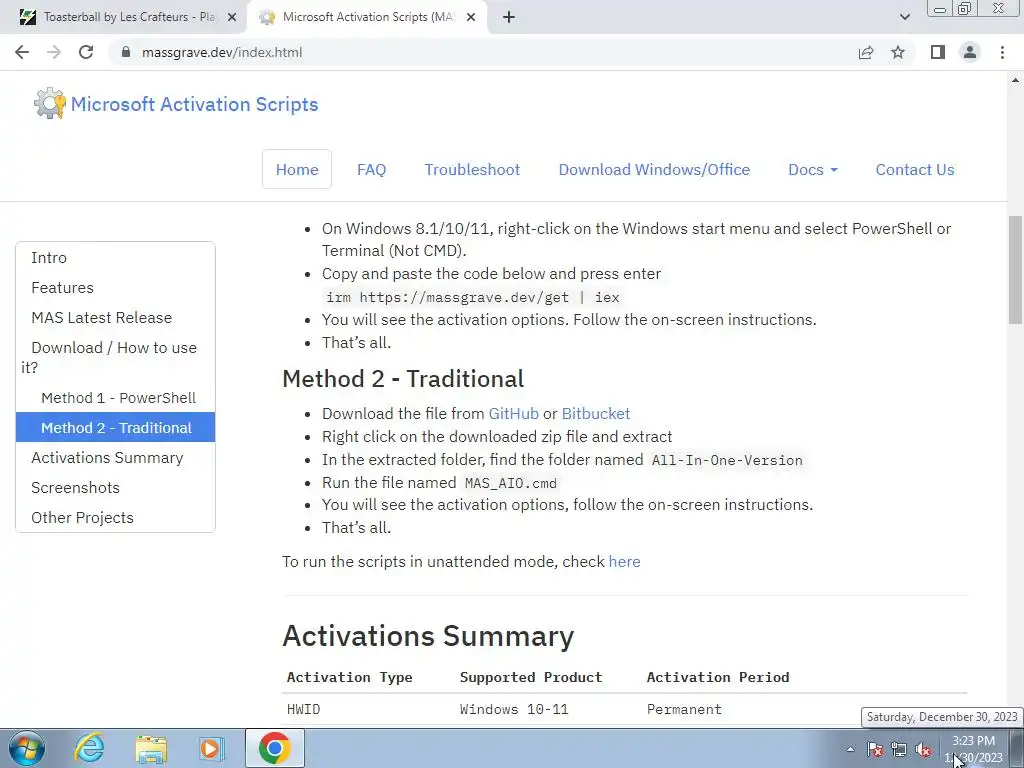Click the Permanent table cell
Image resolution: width=1024 pixels, height=768 pixels.
tap(684, 709)
